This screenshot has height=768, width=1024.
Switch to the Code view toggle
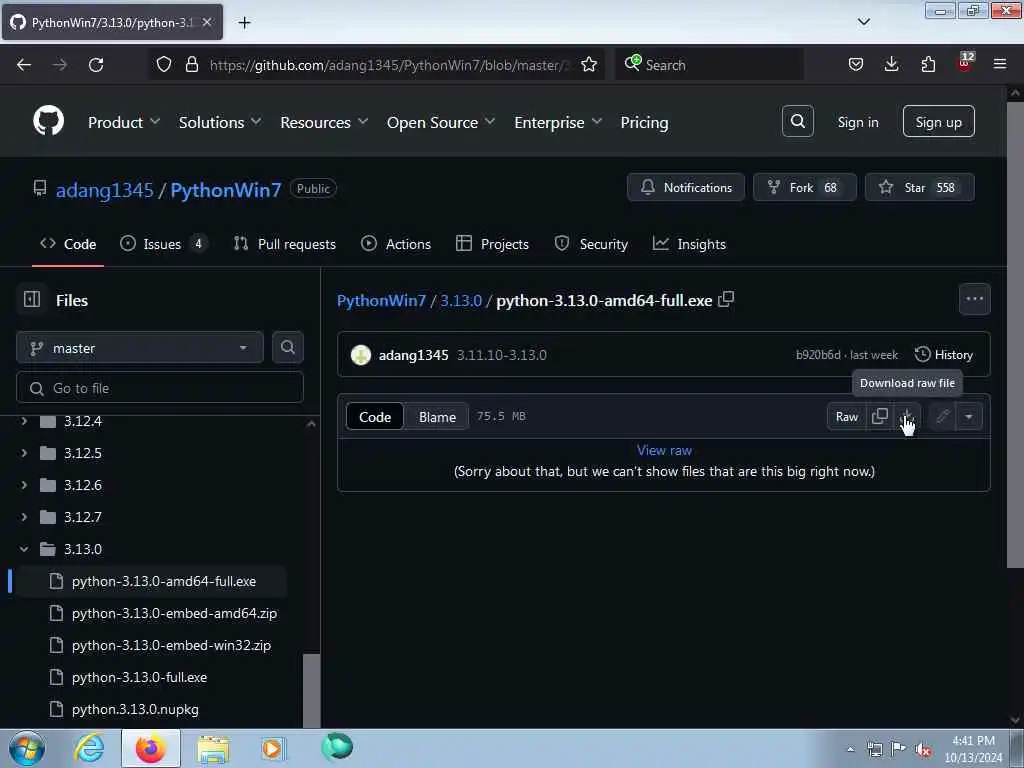point(375,417)
